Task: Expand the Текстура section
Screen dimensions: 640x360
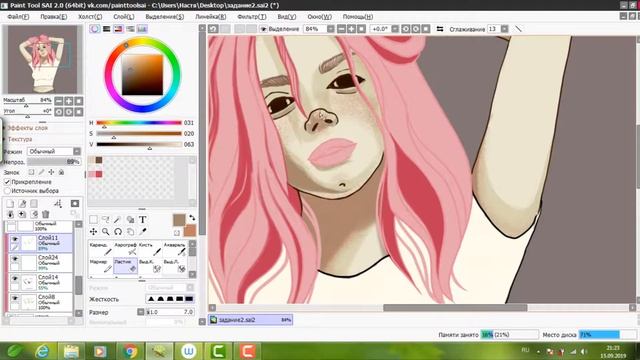Action: (20, 139)
